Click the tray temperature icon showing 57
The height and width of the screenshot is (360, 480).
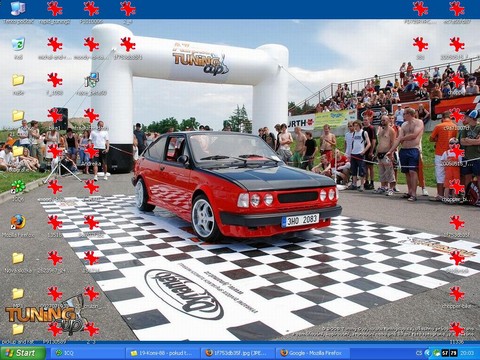tap(445, 353)
